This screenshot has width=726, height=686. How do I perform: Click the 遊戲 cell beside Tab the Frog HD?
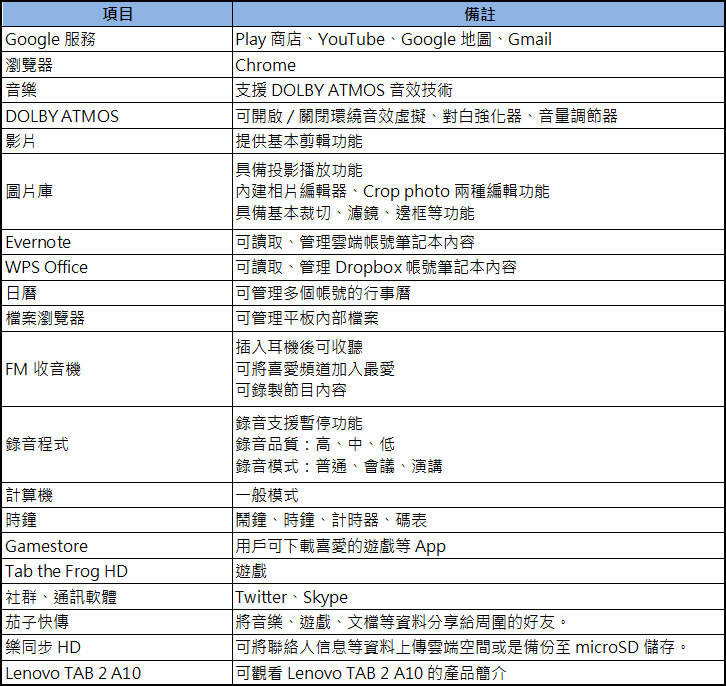click(x=479, y=571)
